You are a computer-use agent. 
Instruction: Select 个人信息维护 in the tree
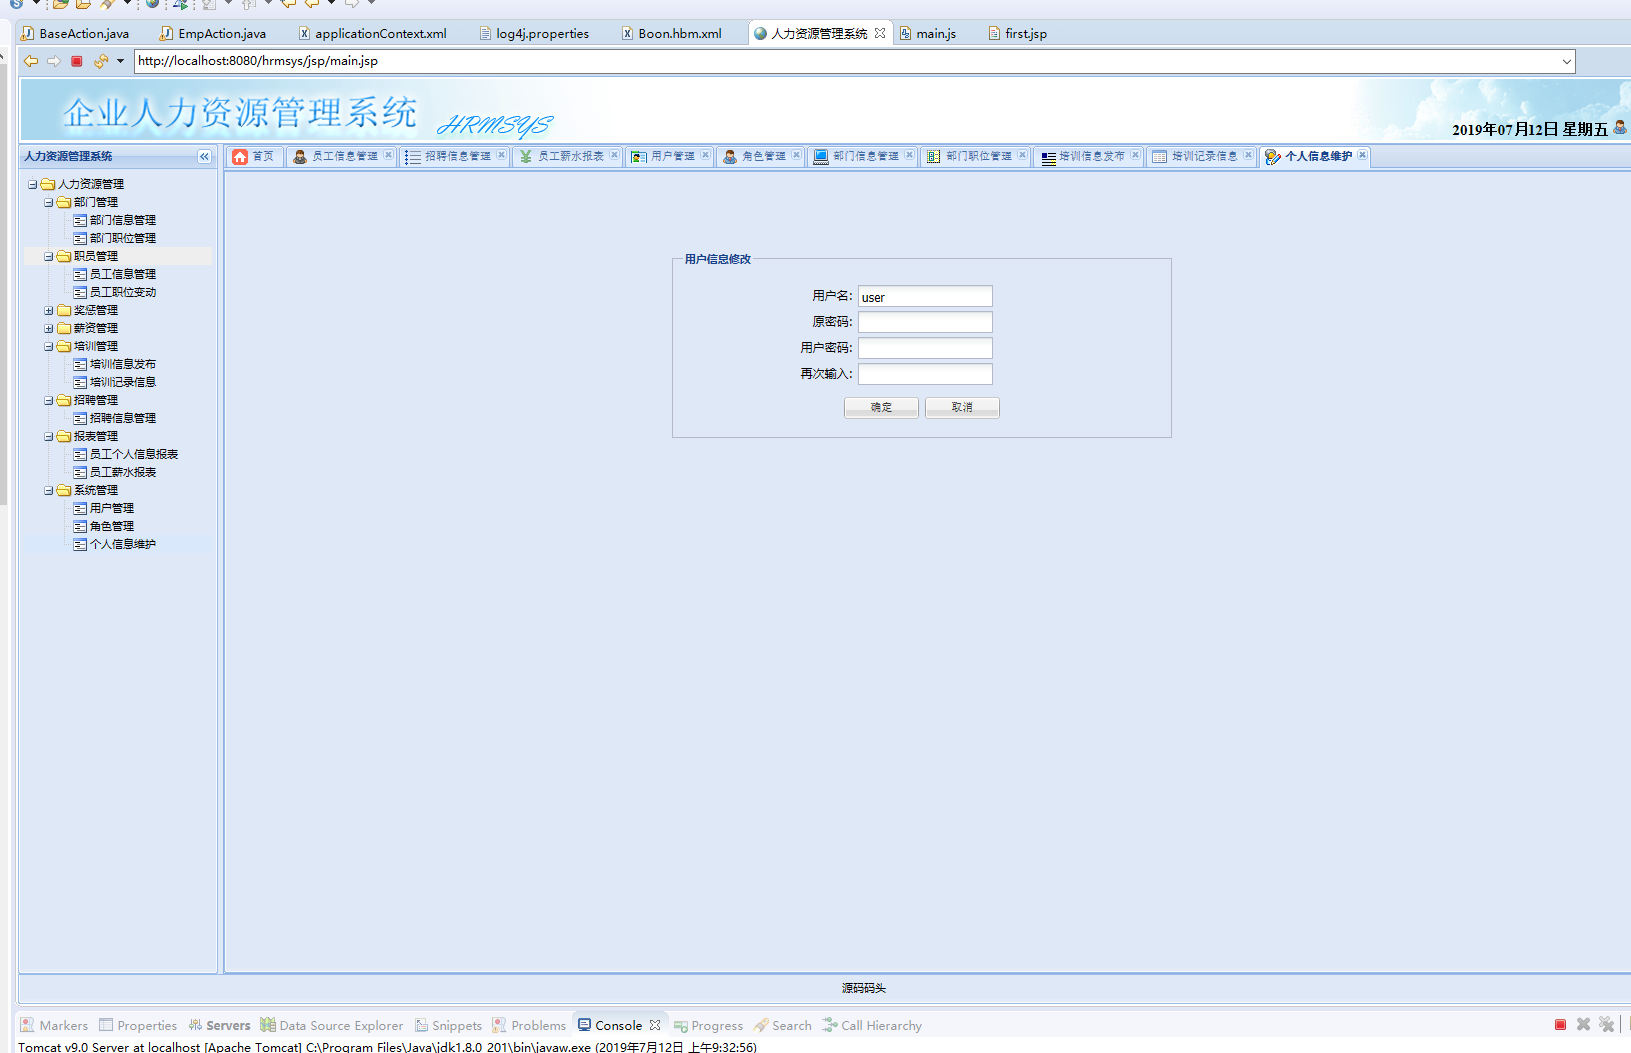pos(123,544)
